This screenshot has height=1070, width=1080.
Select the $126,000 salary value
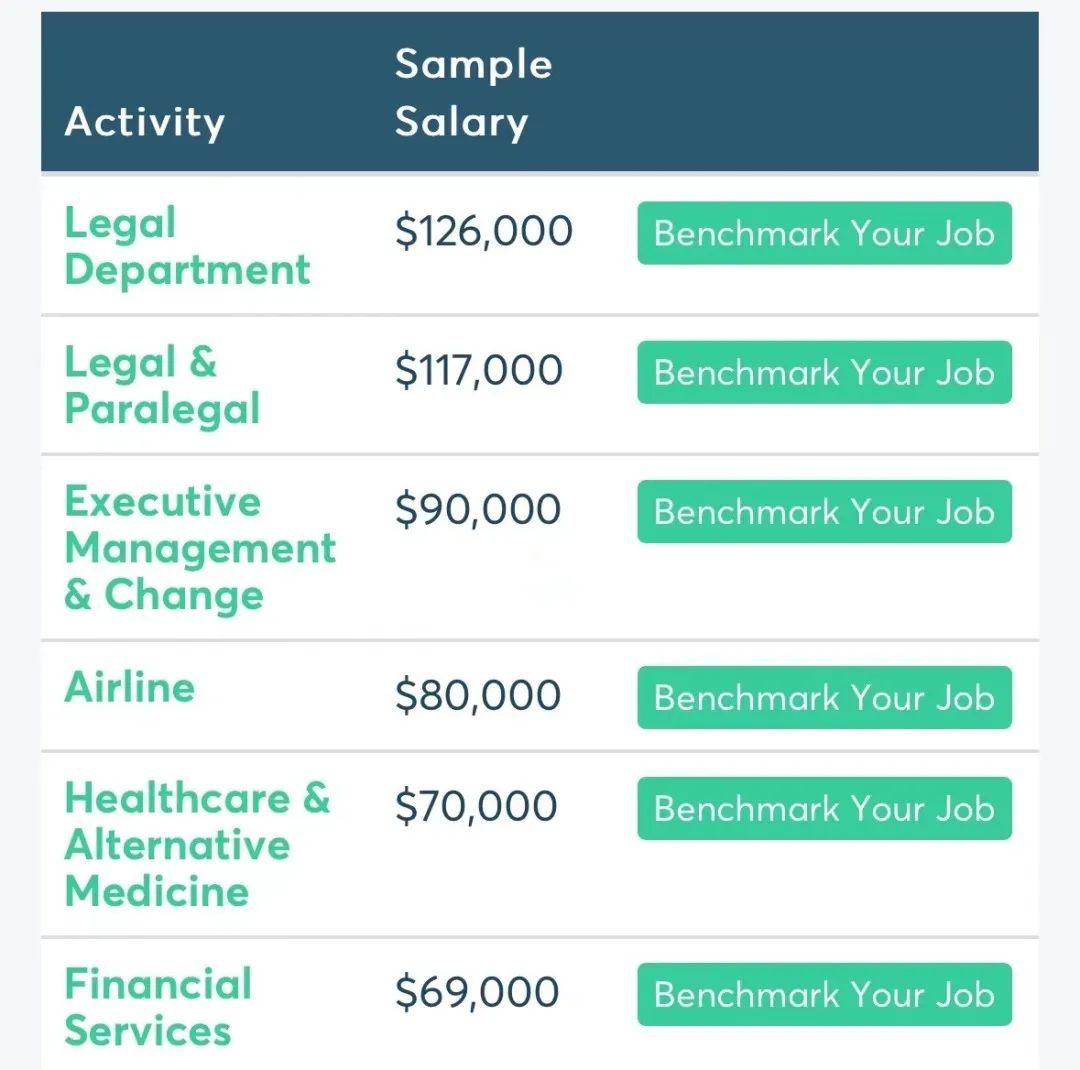[x=484, y=231]
